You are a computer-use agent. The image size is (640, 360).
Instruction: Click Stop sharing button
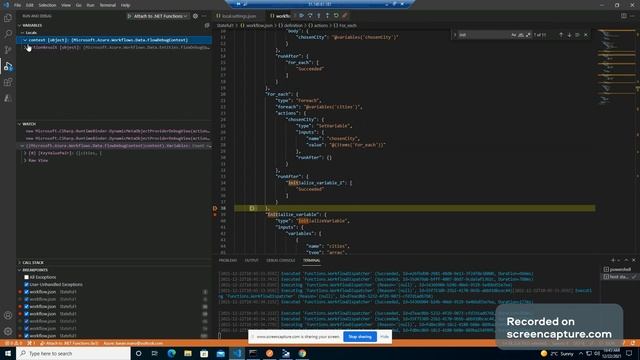coord(360,337)
